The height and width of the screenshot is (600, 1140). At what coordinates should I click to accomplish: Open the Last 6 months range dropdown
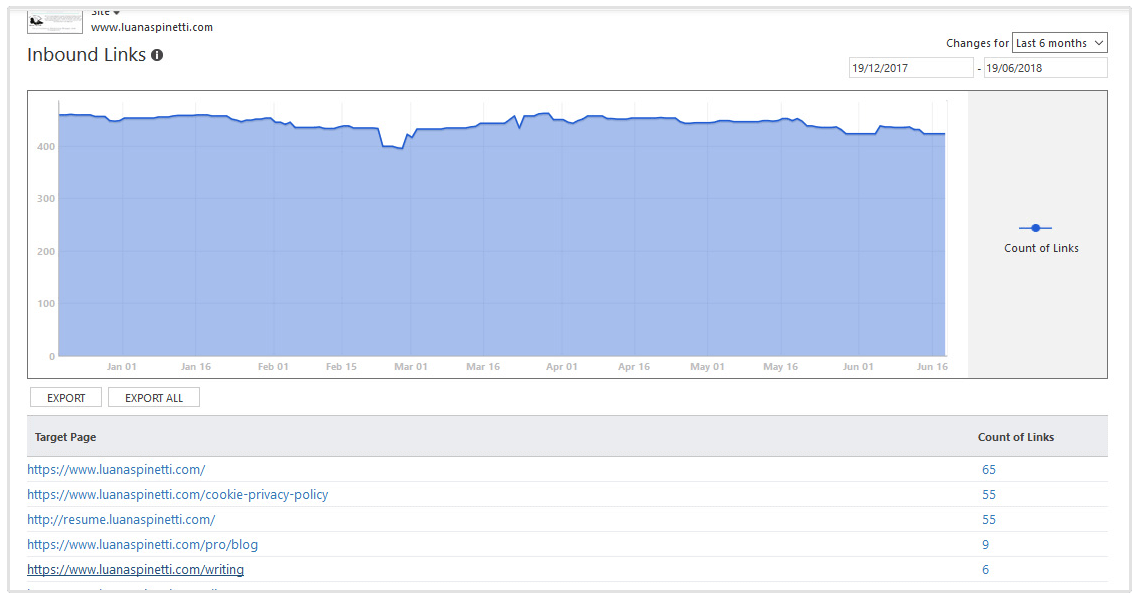pos(1059,43)
